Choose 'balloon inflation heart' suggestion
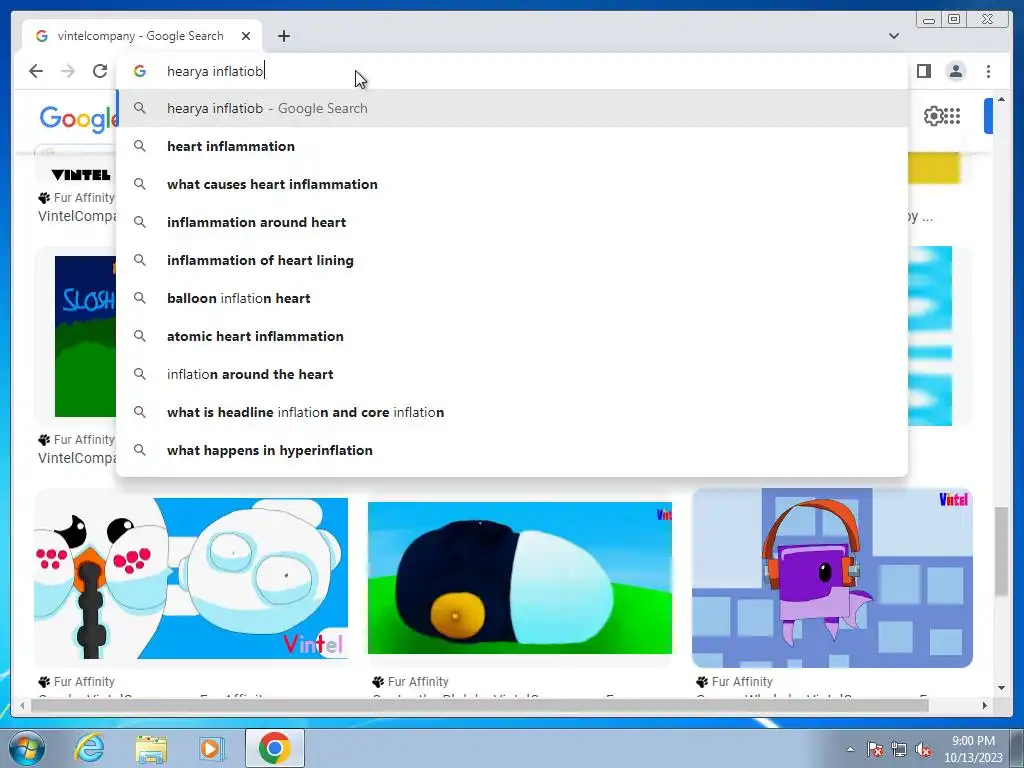 [x=512, y=298]
